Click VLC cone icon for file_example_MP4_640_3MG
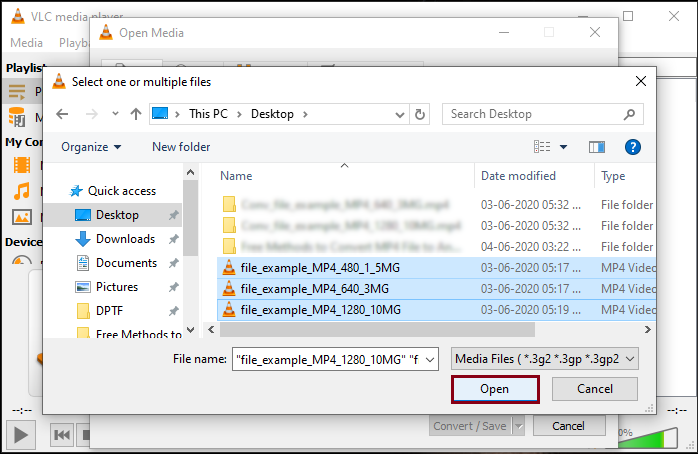The width and height of the screenshot is (698, 454). click(229, 288)
